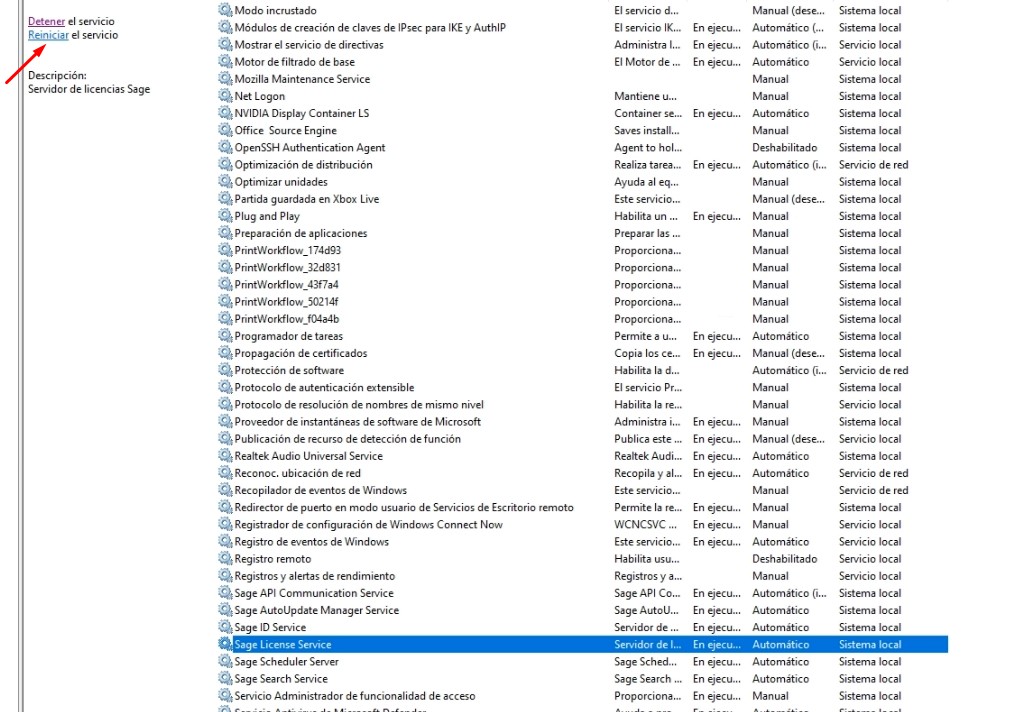Select Protocolo de autenticación extensible name

coord(324,387)
